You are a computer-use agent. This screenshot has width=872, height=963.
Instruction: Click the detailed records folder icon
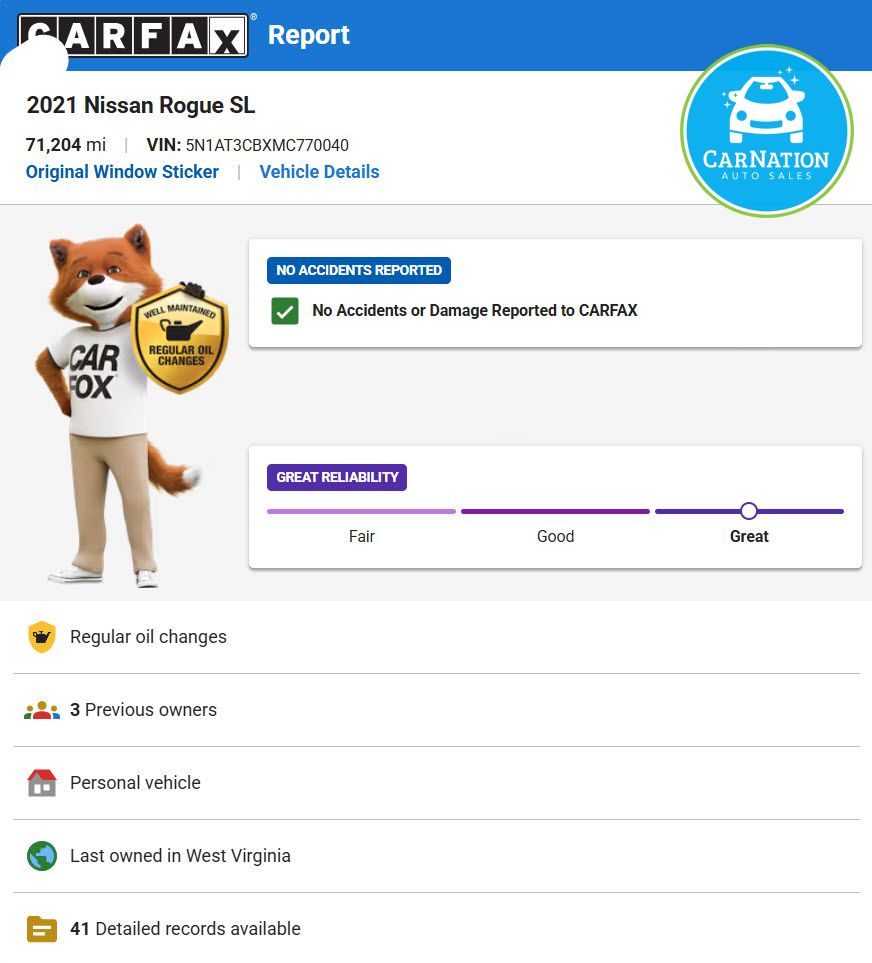[x=42, y=929]
